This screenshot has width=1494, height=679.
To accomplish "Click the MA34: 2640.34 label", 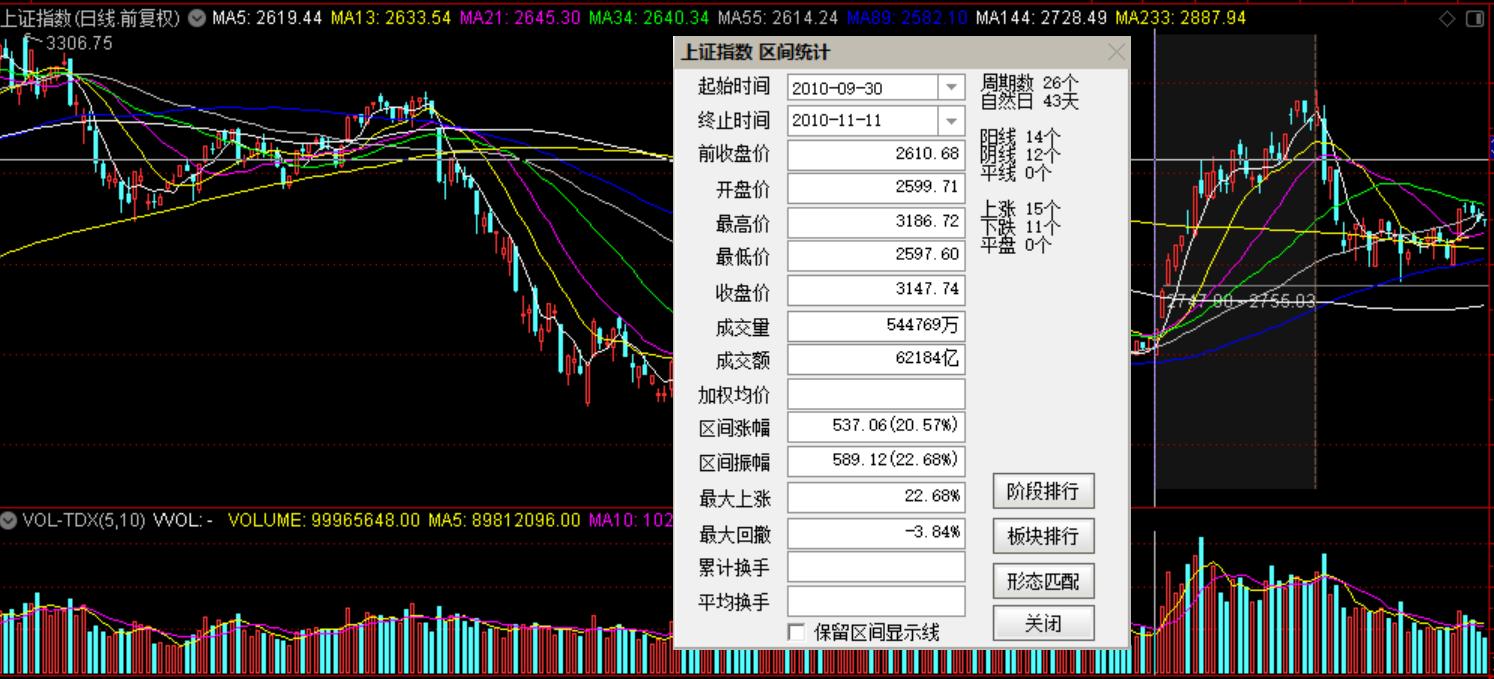I will pos(649,18).
